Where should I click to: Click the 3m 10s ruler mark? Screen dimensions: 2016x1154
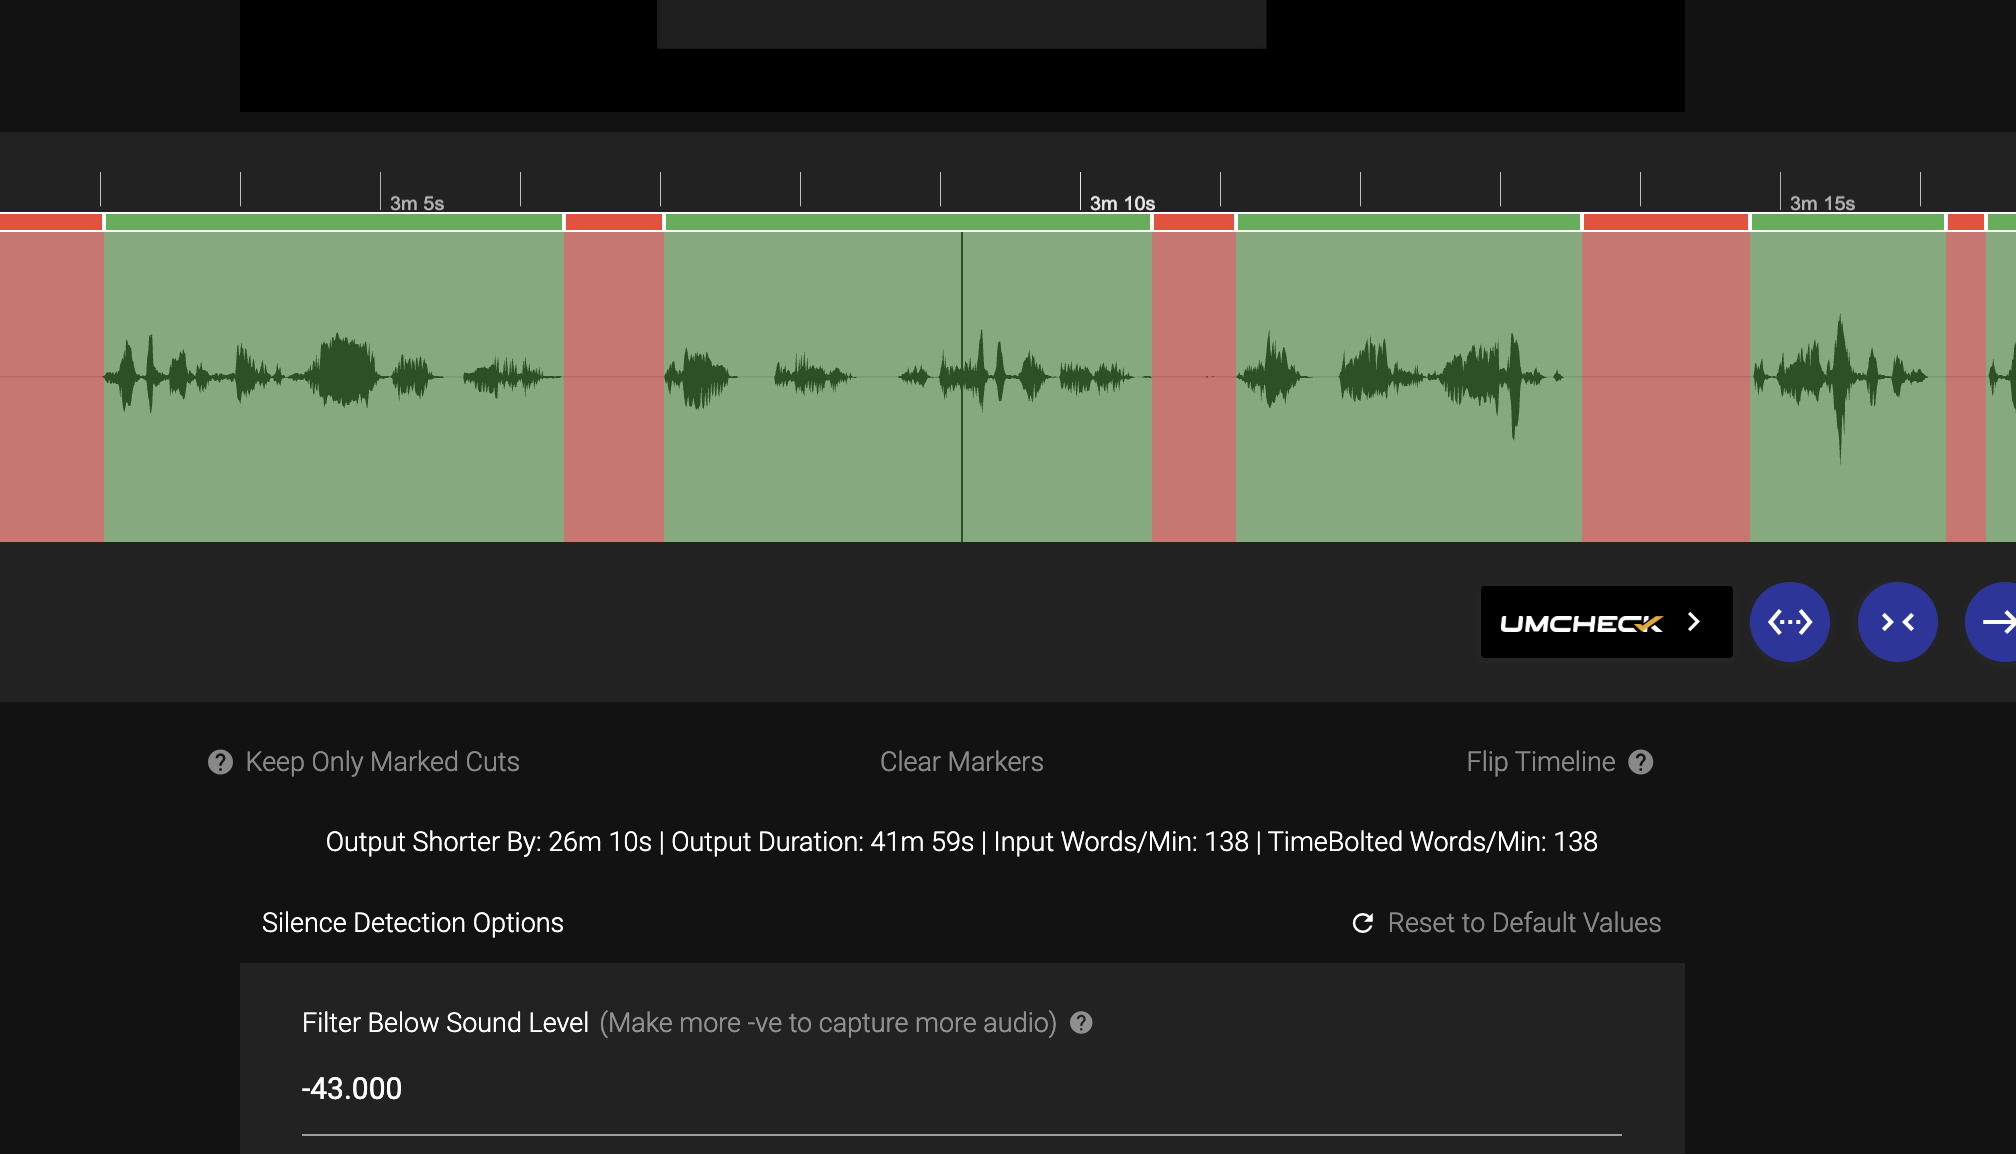[1122, 203]
